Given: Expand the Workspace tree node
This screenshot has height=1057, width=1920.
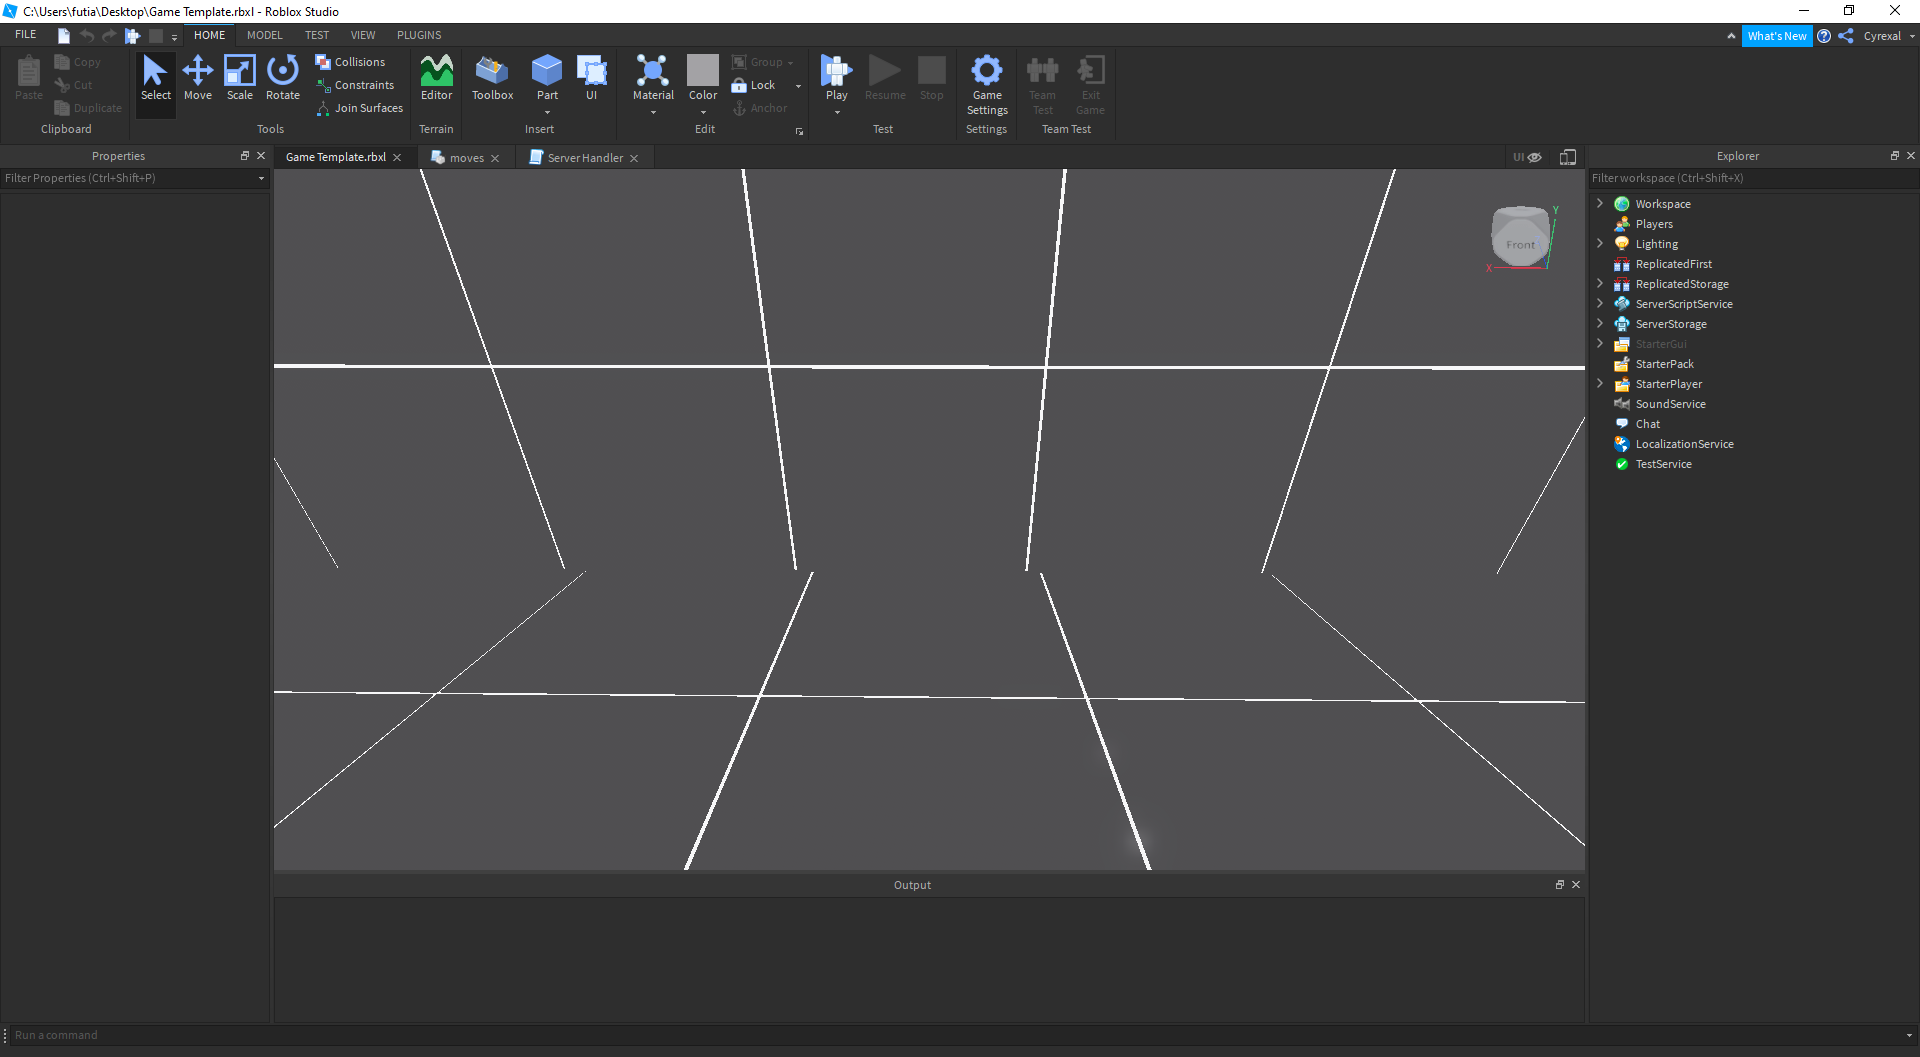Looking at the screenshot, I should pyautogui.click(x=1600, y=203).
